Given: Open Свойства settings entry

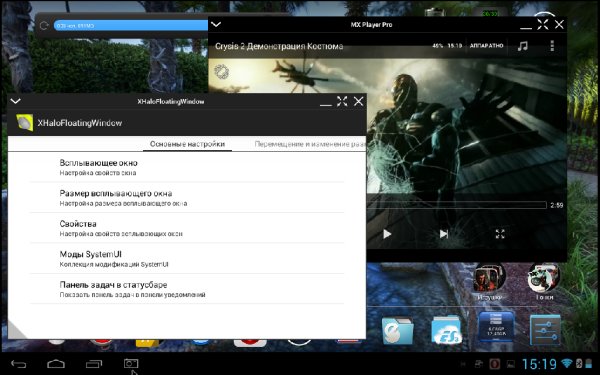Looking at the screenshot, I should click(187, 228).
